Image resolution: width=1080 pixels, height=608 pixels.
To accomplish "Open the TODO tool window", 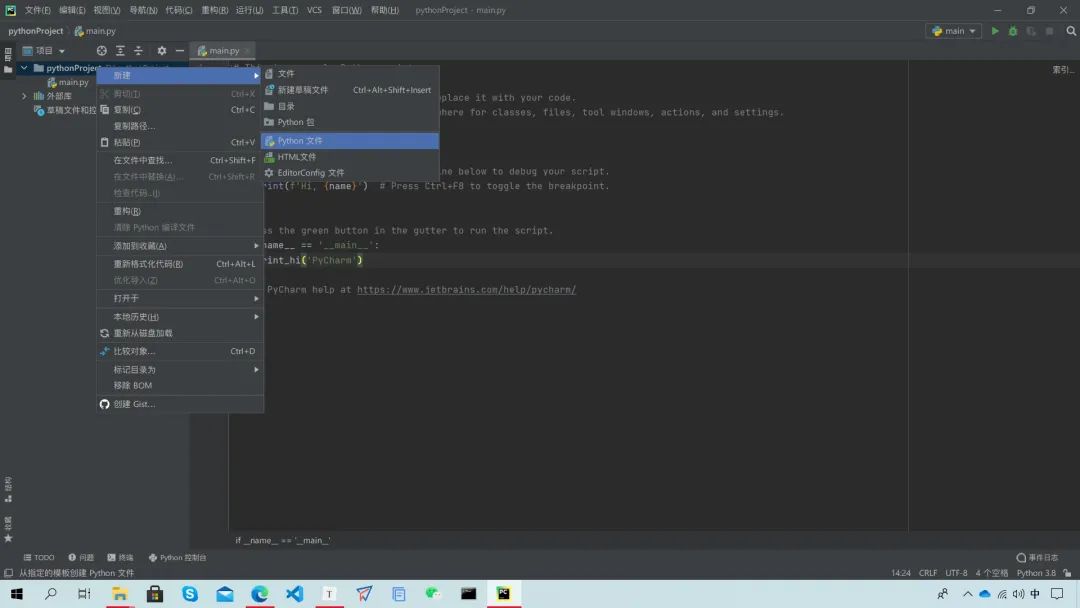I will [x=39, y=558].
